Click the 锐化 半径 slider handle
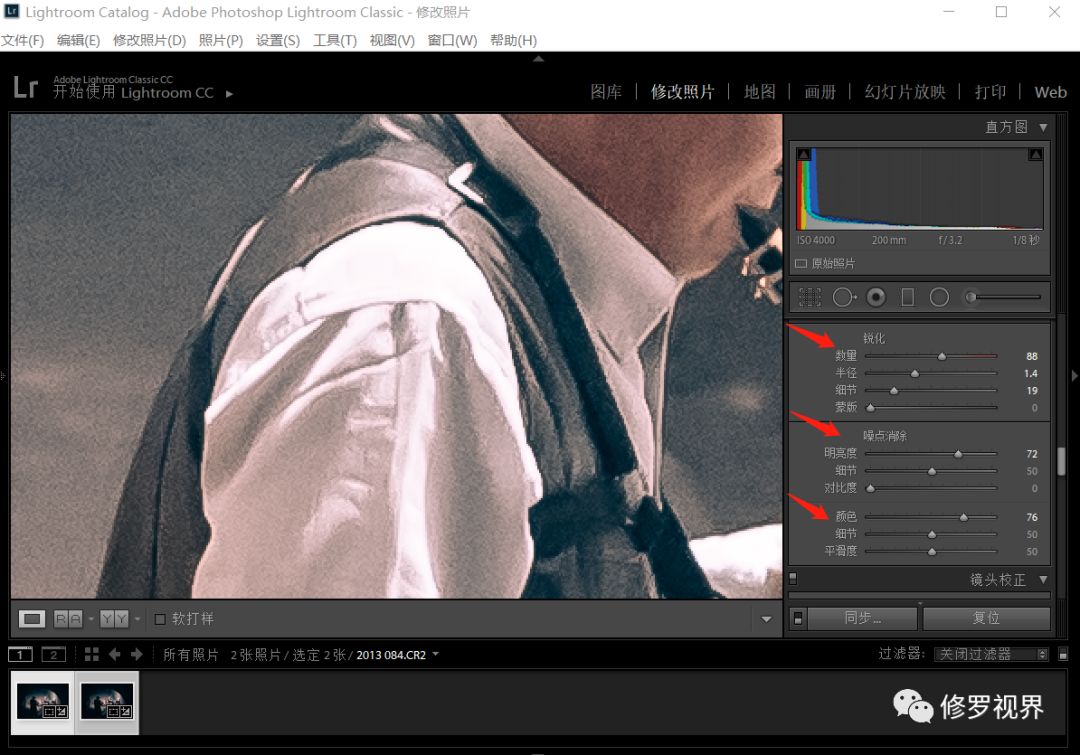1080x755 pixels. point(915,373)
